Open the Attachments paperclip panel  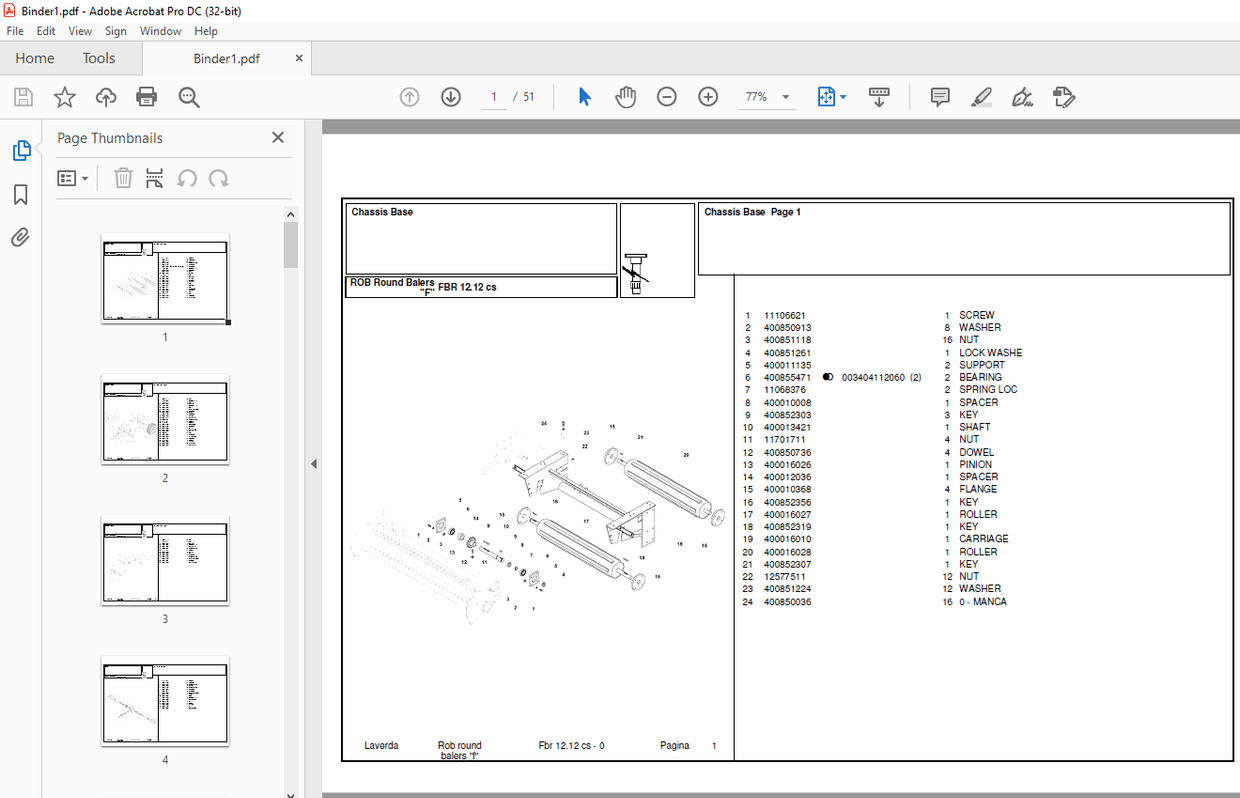[21, 238]
